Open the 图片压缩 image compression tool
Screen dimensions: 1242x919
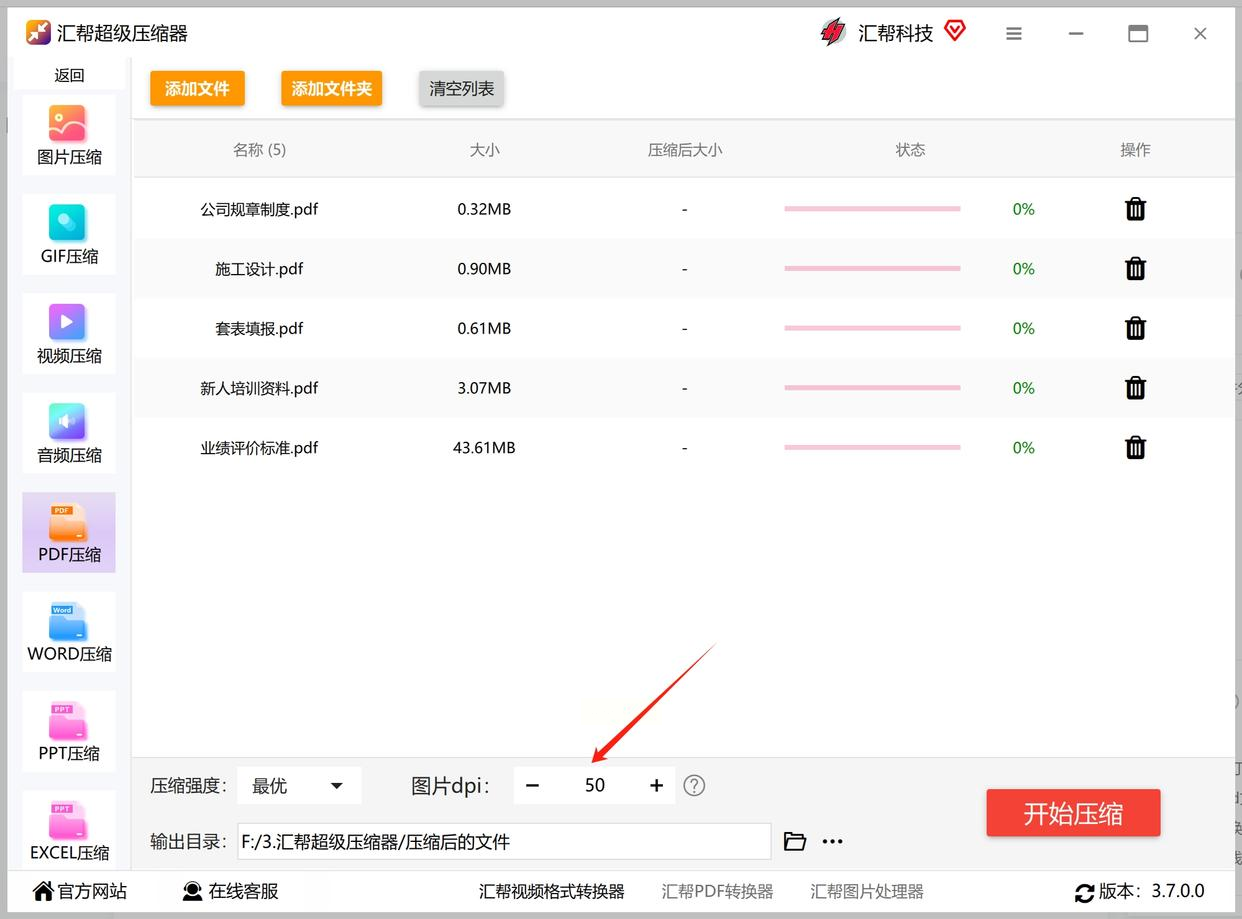[x=68, y=135]
